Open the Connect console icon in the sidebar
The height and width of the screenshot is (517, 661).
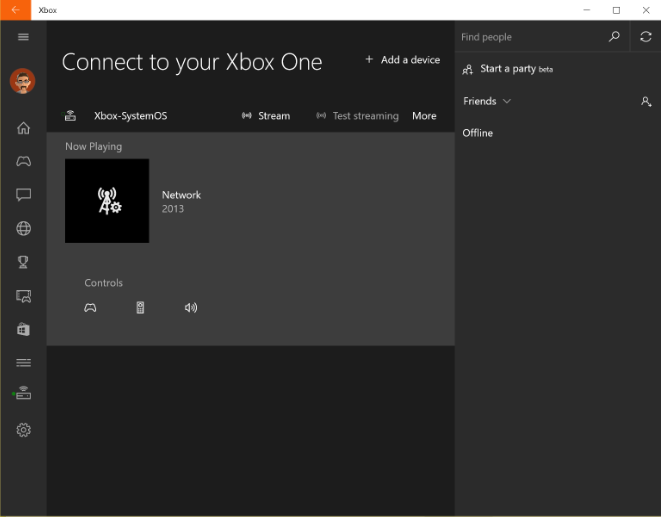22,393
